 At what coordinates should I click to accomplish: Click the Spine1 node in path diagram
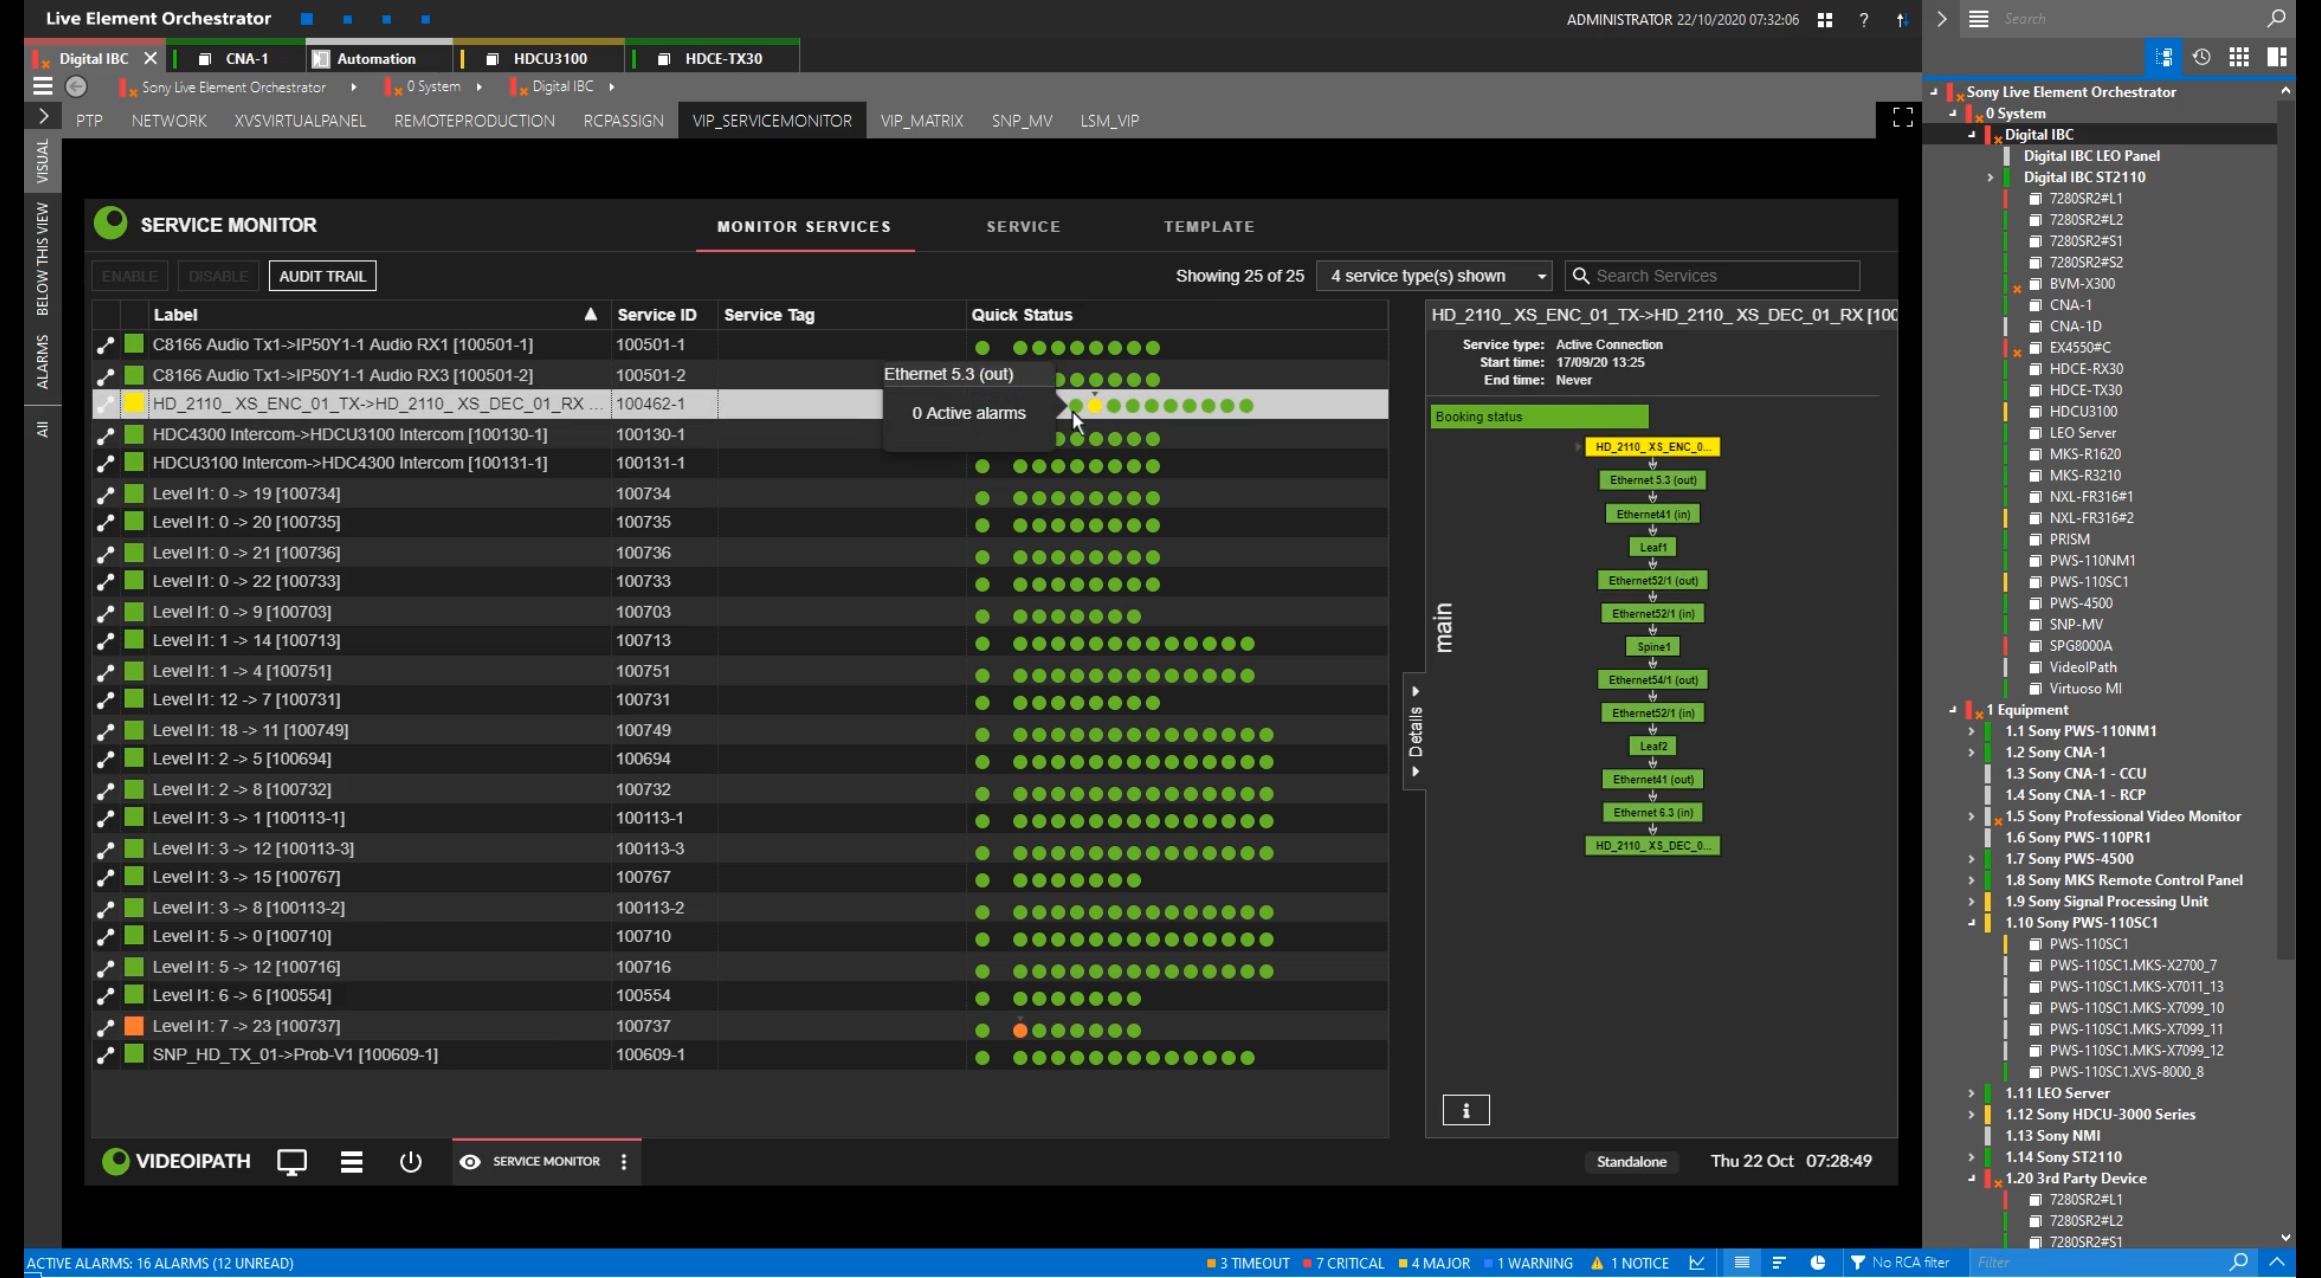[x=1653, y=647]
